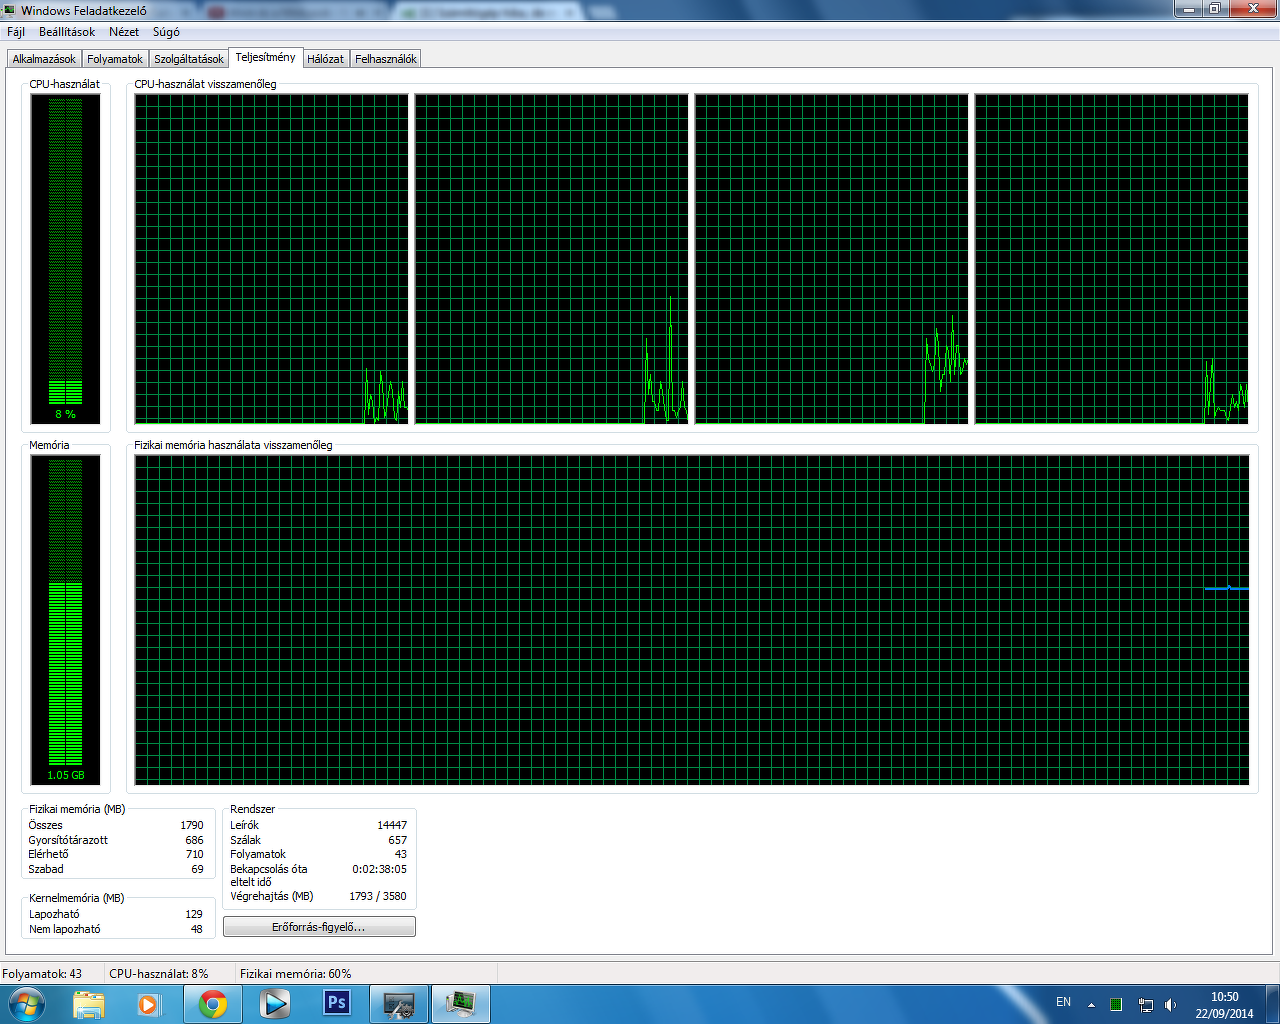
Task: Open the Nézet menu
Action: 124,32
